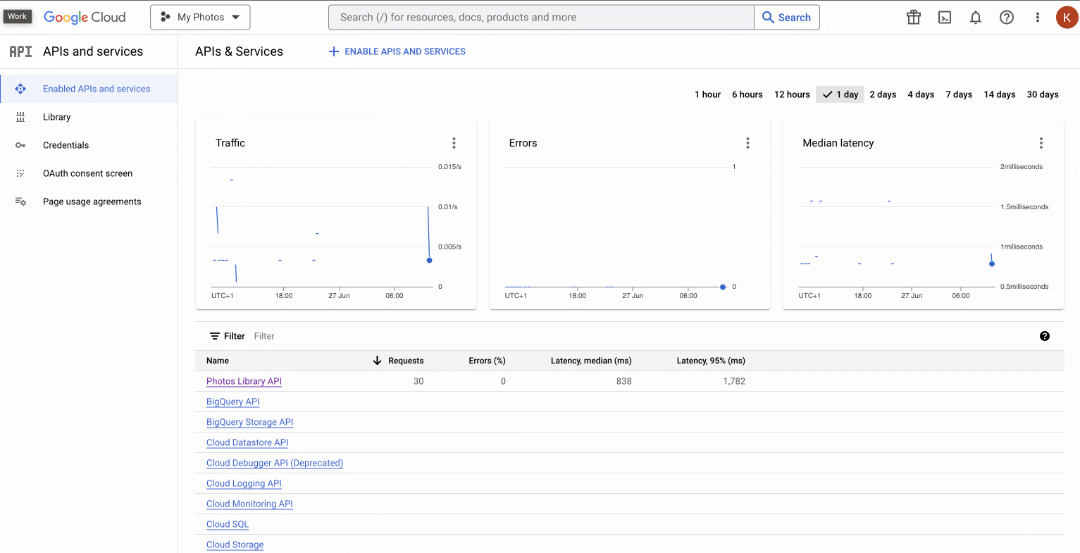Click the Name column header
Image resolution: width=1080 pixels, height=553 pixels.
tap(218, 360)
